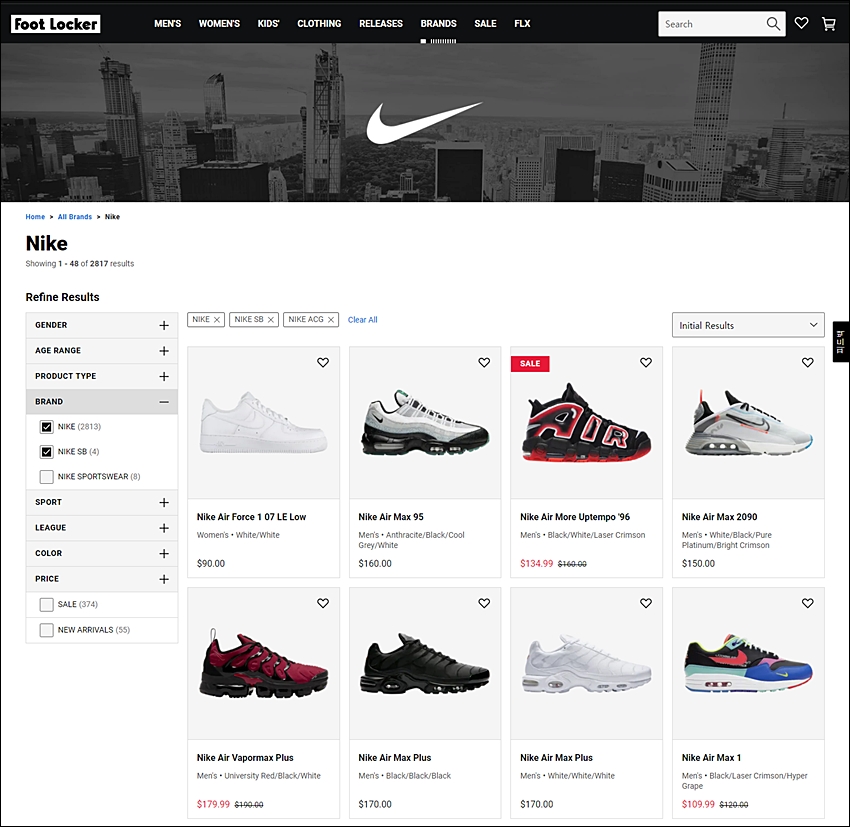The image size is (850, 827).
Task: Click the side feedback tab
Action: [x=841, y=341]
